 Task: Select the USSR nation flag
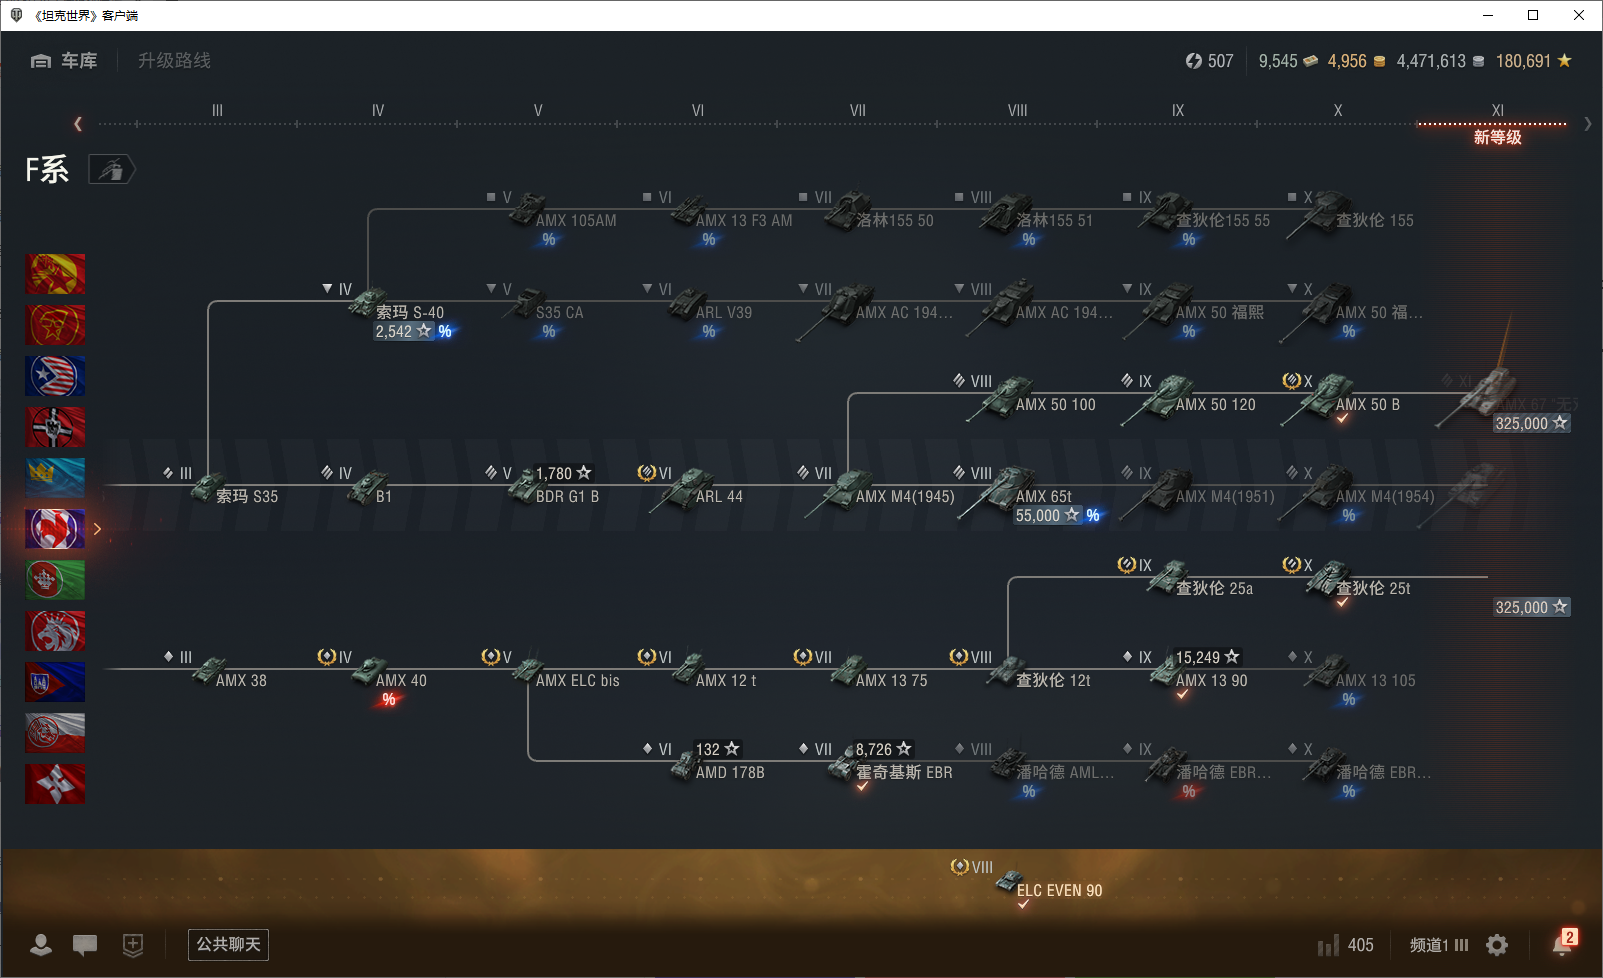click(55, 325)
